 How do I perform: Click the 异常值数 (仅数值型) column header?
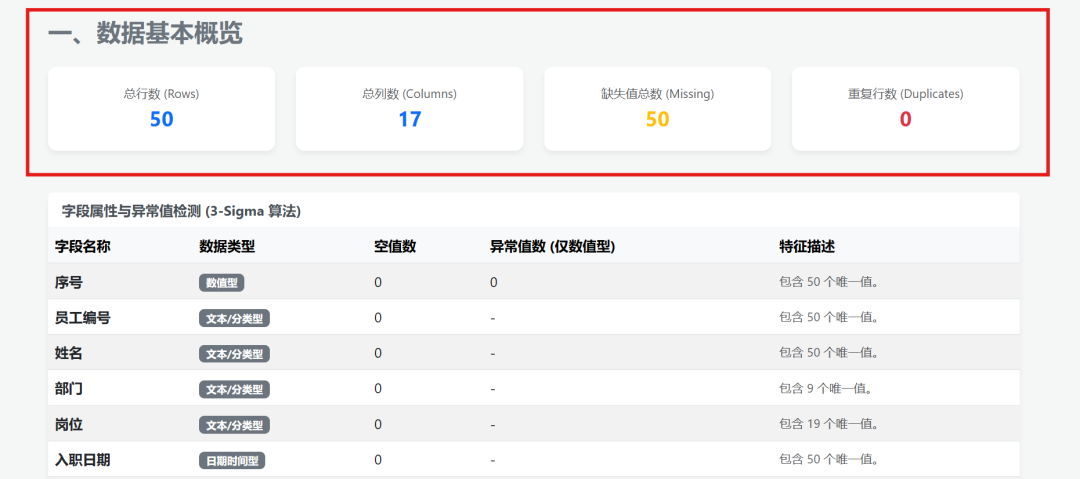[x=552, y=247]
